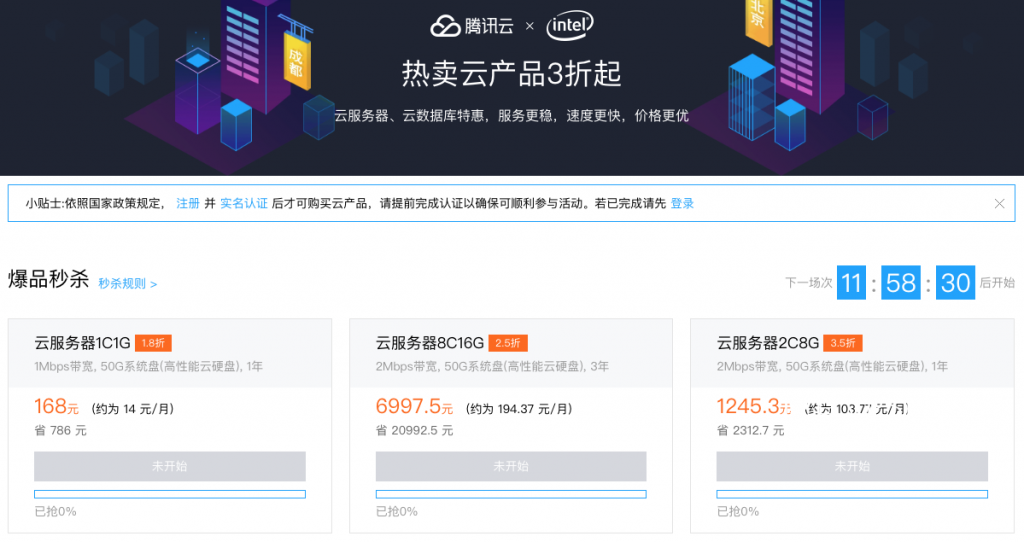Click the 6997.5元 price

(414, 407)
